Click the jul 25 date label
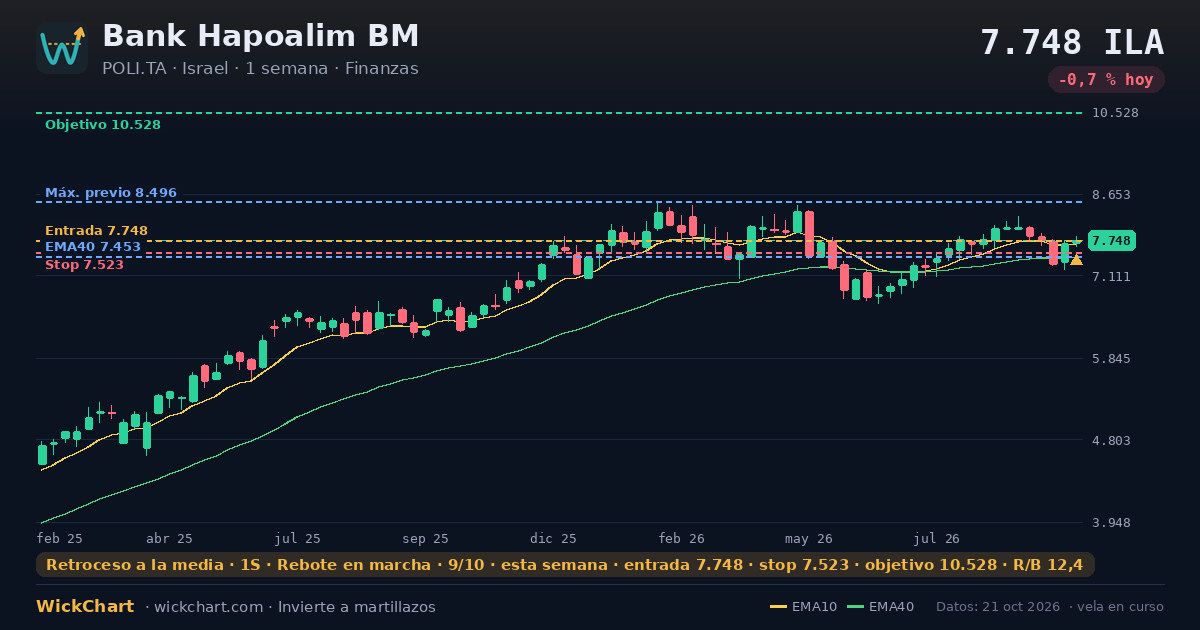 [298, 538]
